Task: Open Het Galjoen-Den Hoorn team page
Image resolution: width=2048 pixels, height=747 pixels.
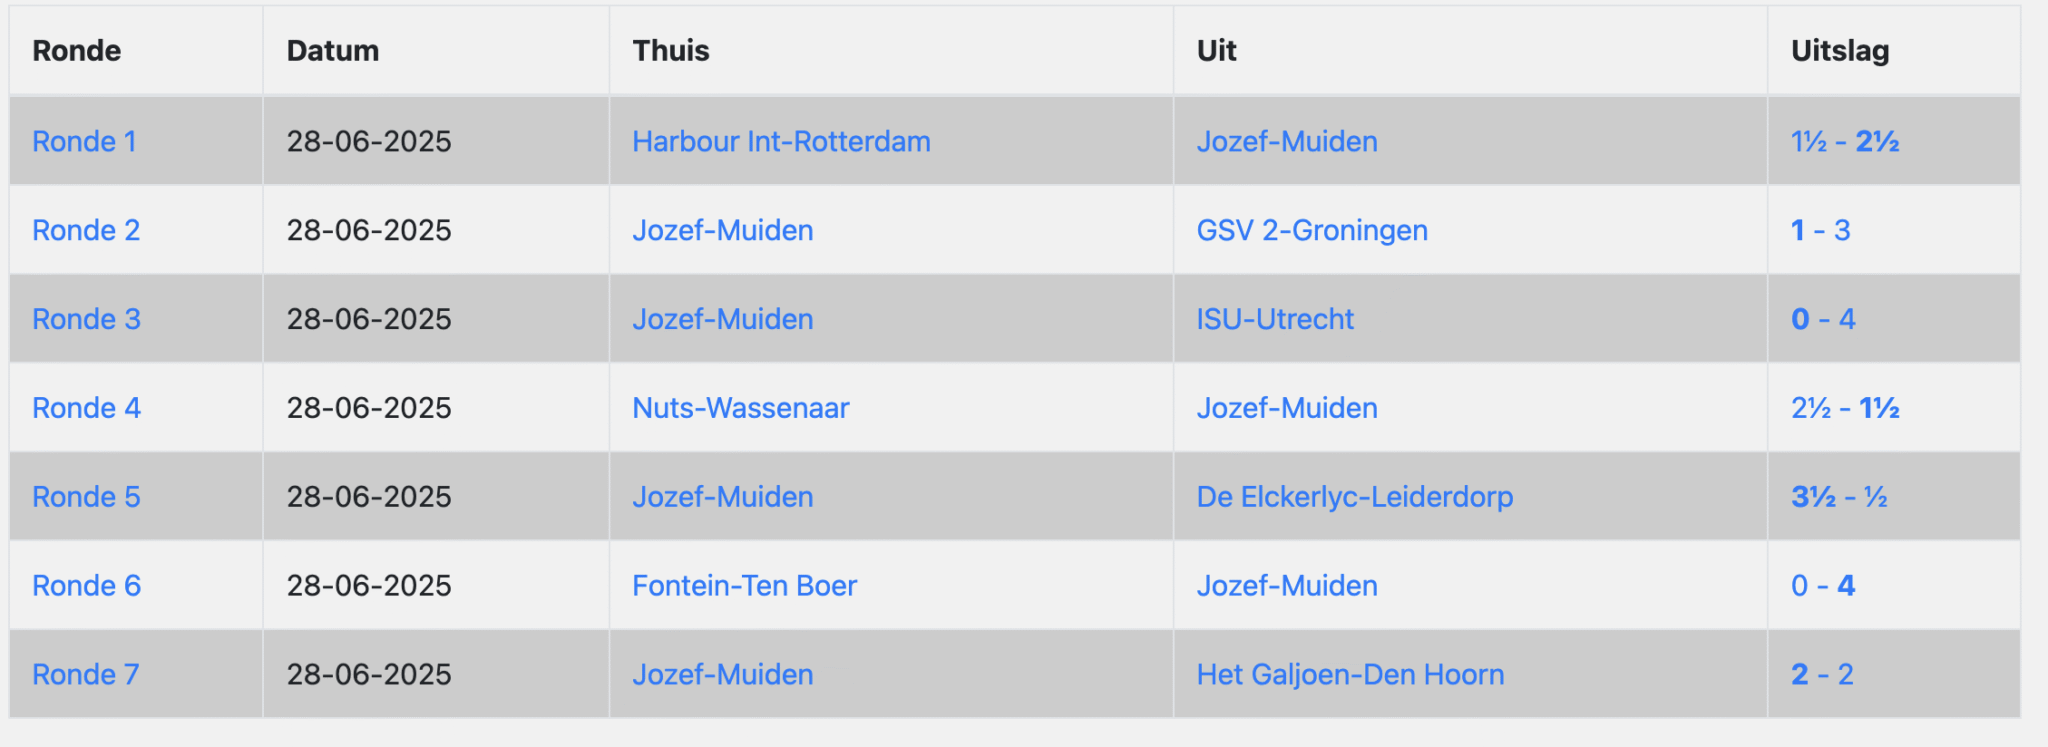Action: 1350,675
